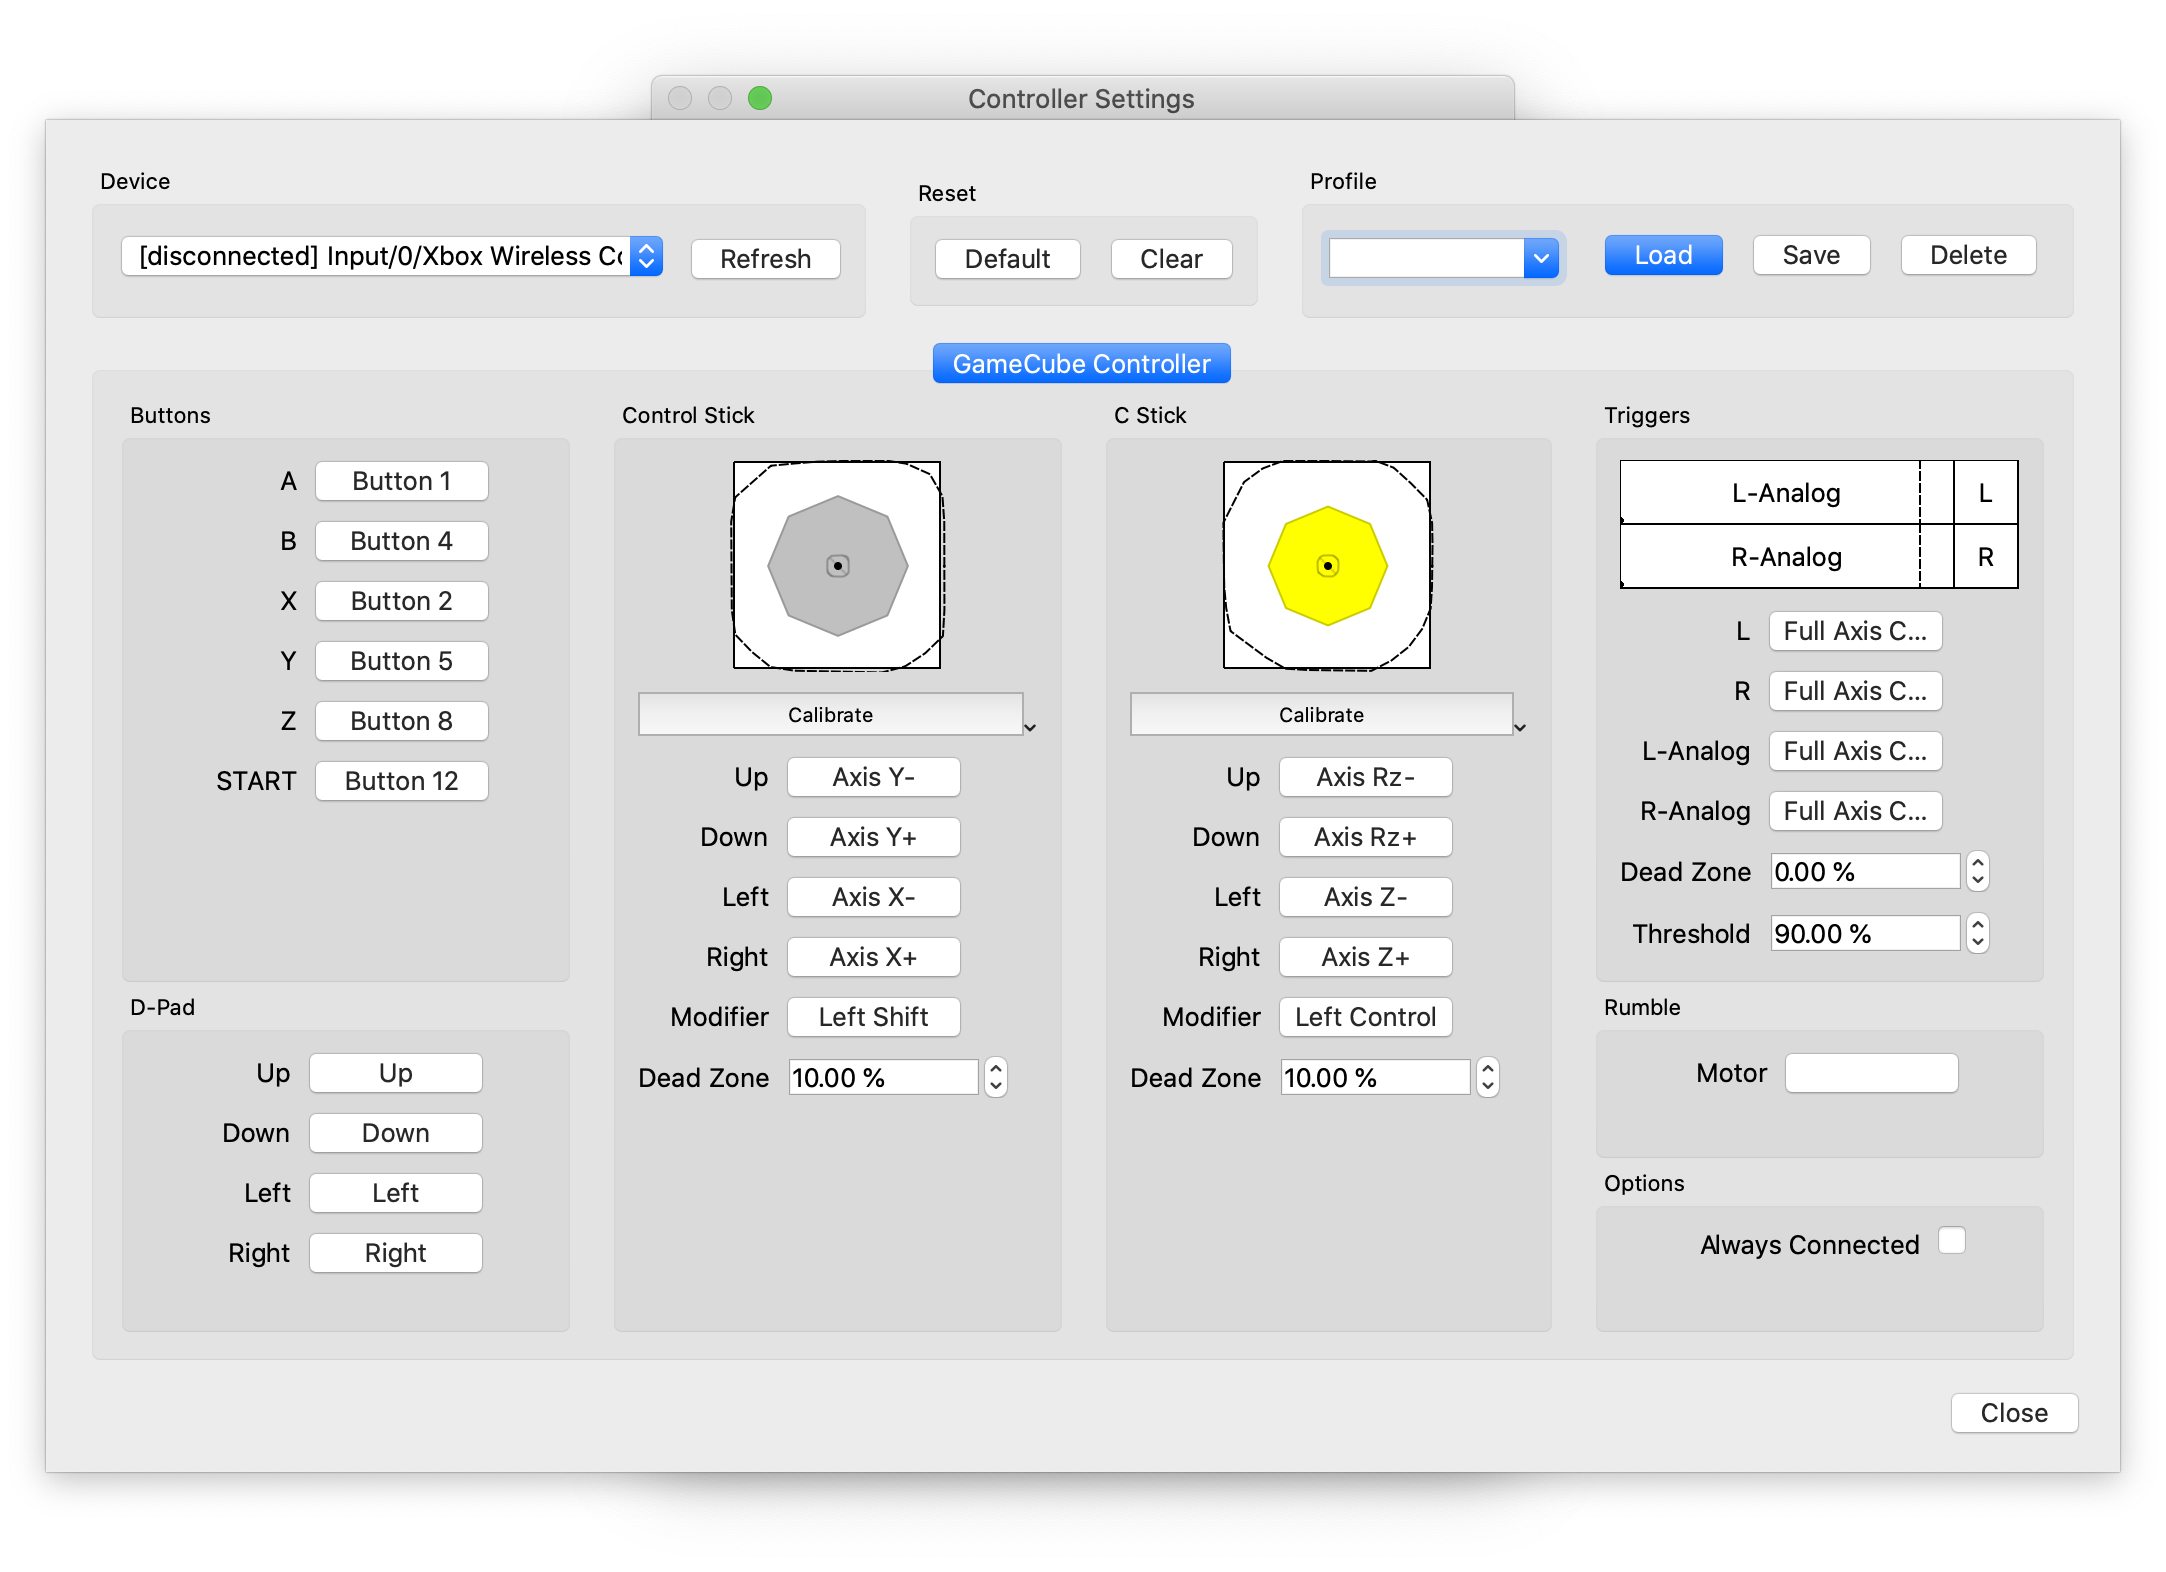Viewport: 2166px width, 1572px height.
Task: Expand the Control Stick Calibrate options
Action: pyautogui.click(x=1029, y=727)
